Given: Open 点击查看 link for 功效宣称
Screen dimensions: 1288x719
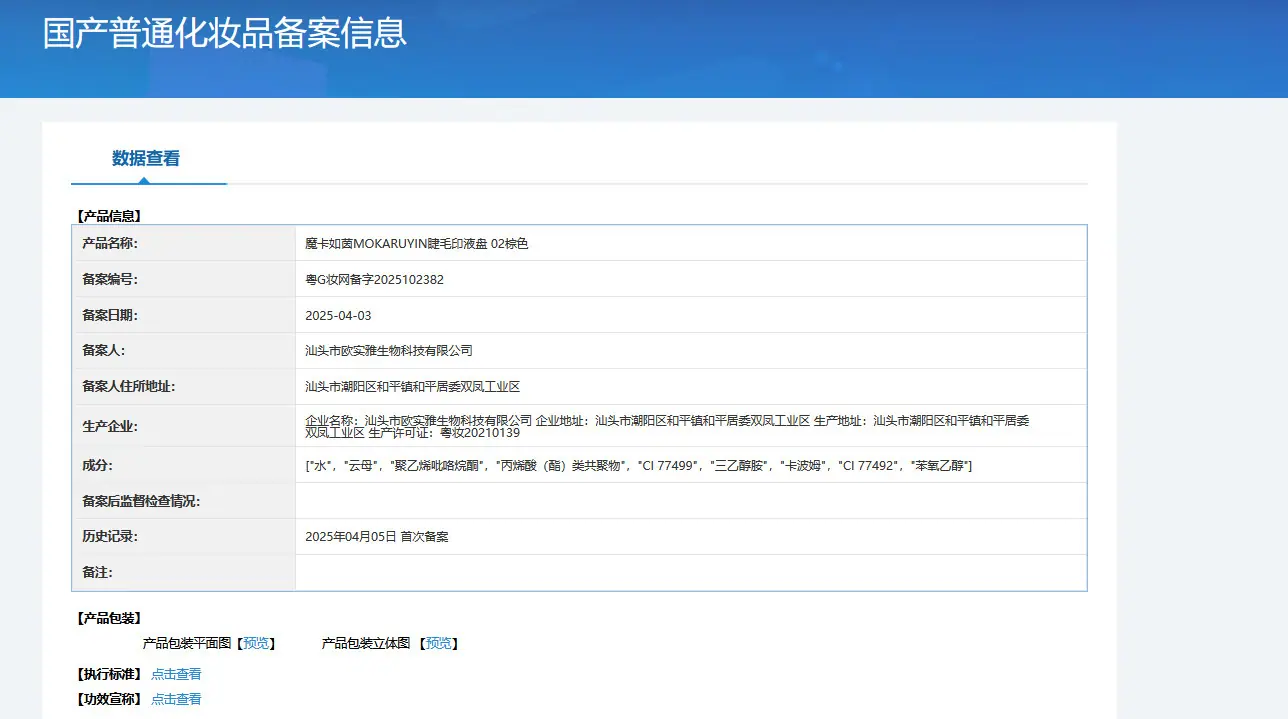Looking at the screenshot, I should click(x=176, y=699).
